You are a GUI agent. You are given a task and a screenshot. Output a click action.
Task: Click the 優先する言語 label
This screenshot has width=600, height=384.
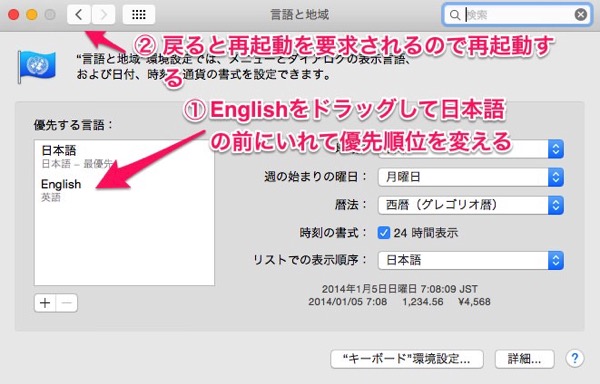73,125
